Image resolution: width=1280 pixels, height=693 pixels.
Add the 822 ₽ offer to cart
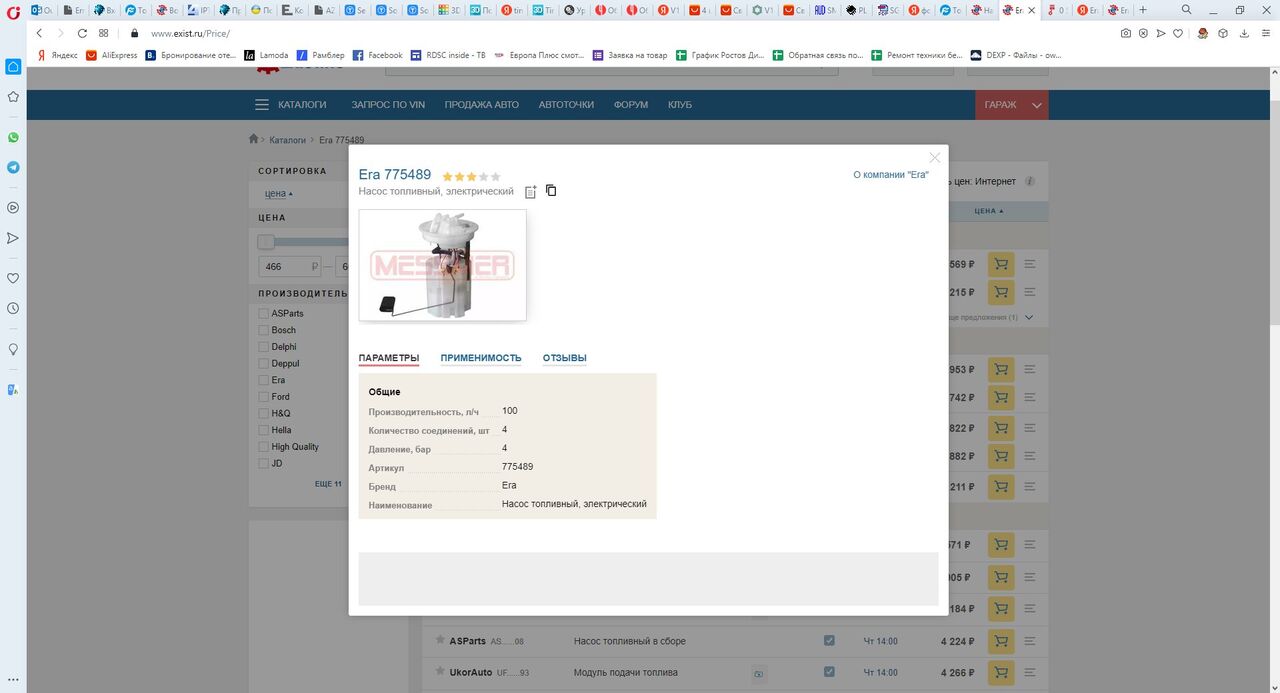click(1001, 427)
